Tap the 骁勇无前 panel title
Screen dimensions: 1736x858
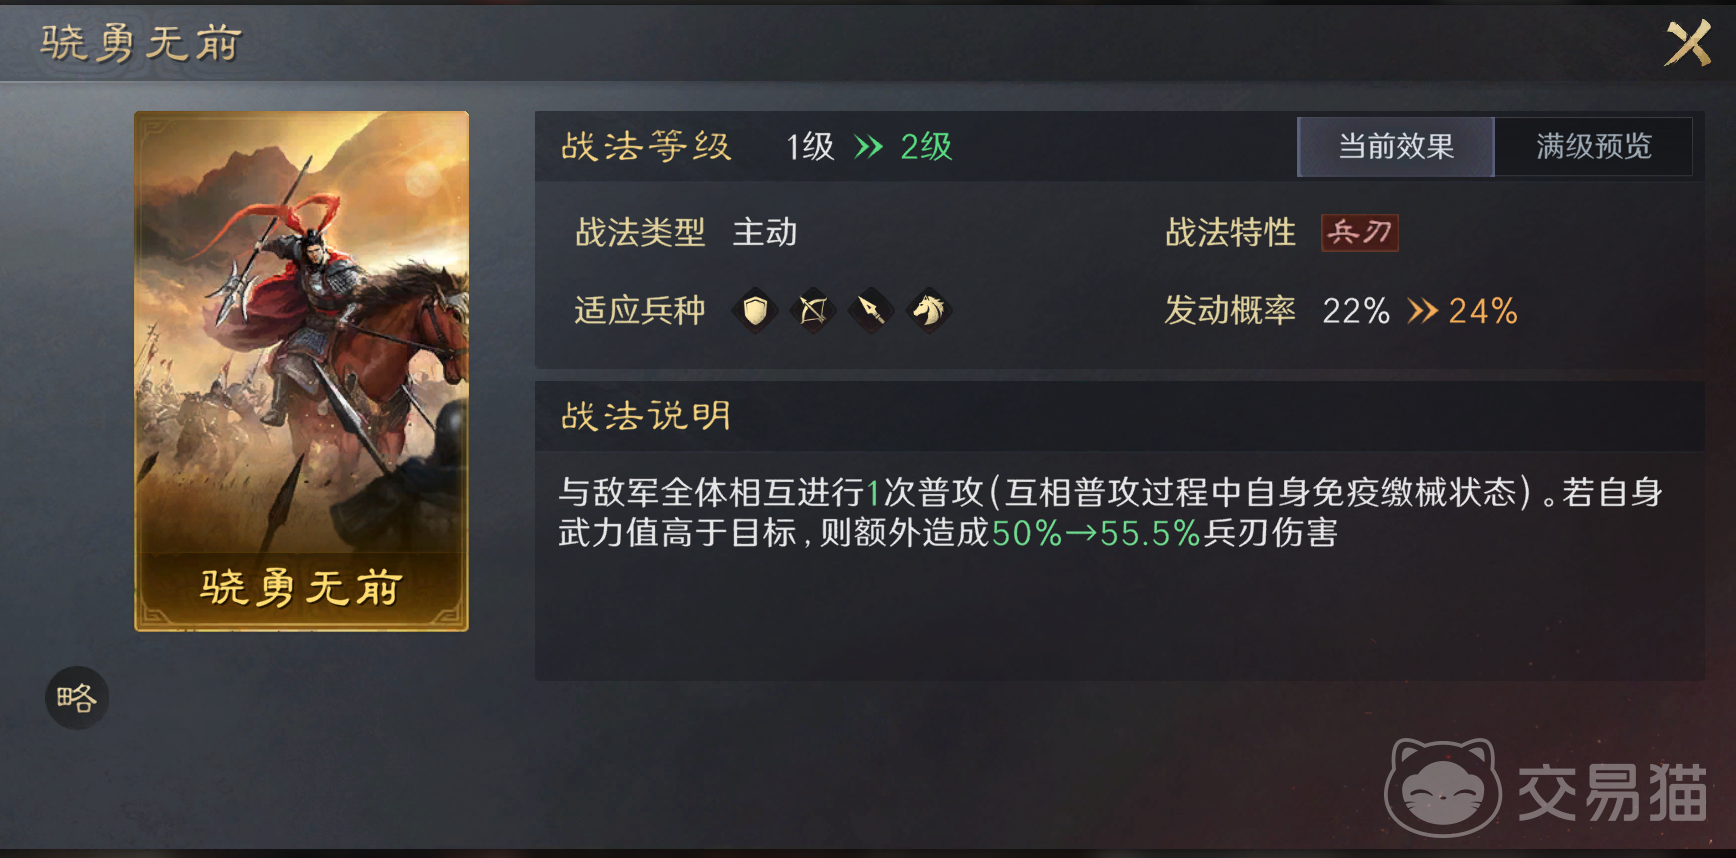tap(141, 43)
